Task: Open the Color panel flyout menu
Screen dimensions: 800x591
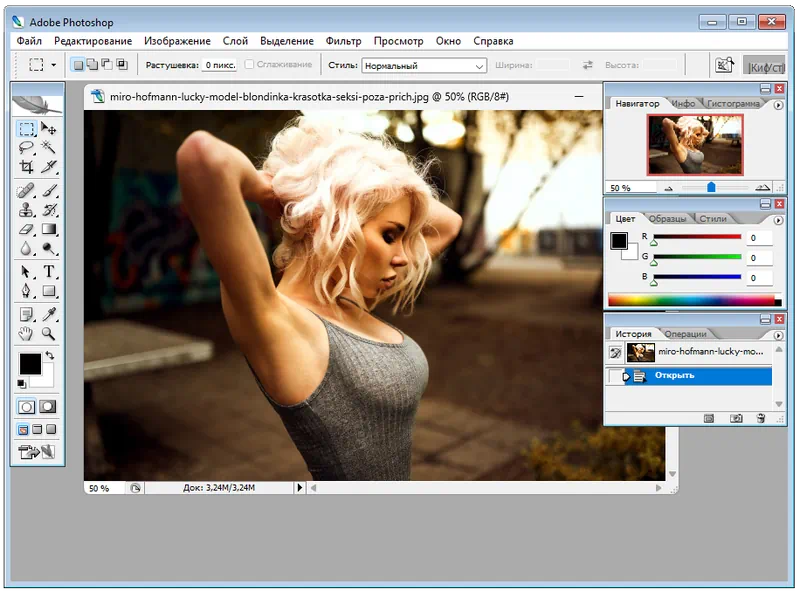Action: pyautogui.click(x=778, y=220)
